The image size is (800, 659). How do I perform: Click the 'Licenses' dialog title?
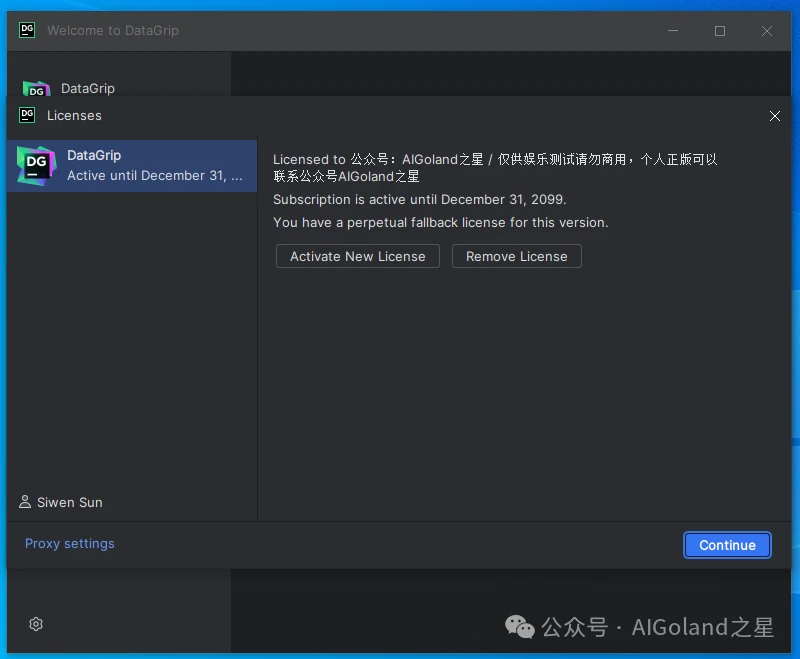[x=74, y=115]
